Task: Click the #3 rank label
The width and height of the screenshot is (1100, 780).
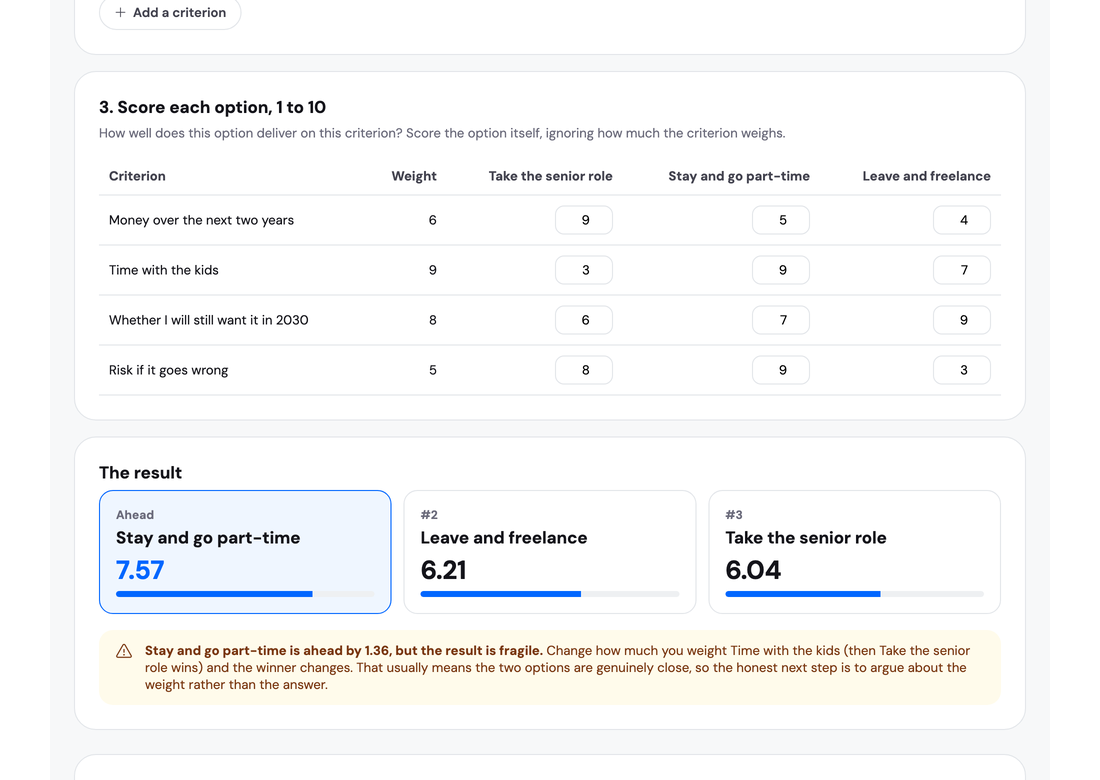Action: point(734,515)
